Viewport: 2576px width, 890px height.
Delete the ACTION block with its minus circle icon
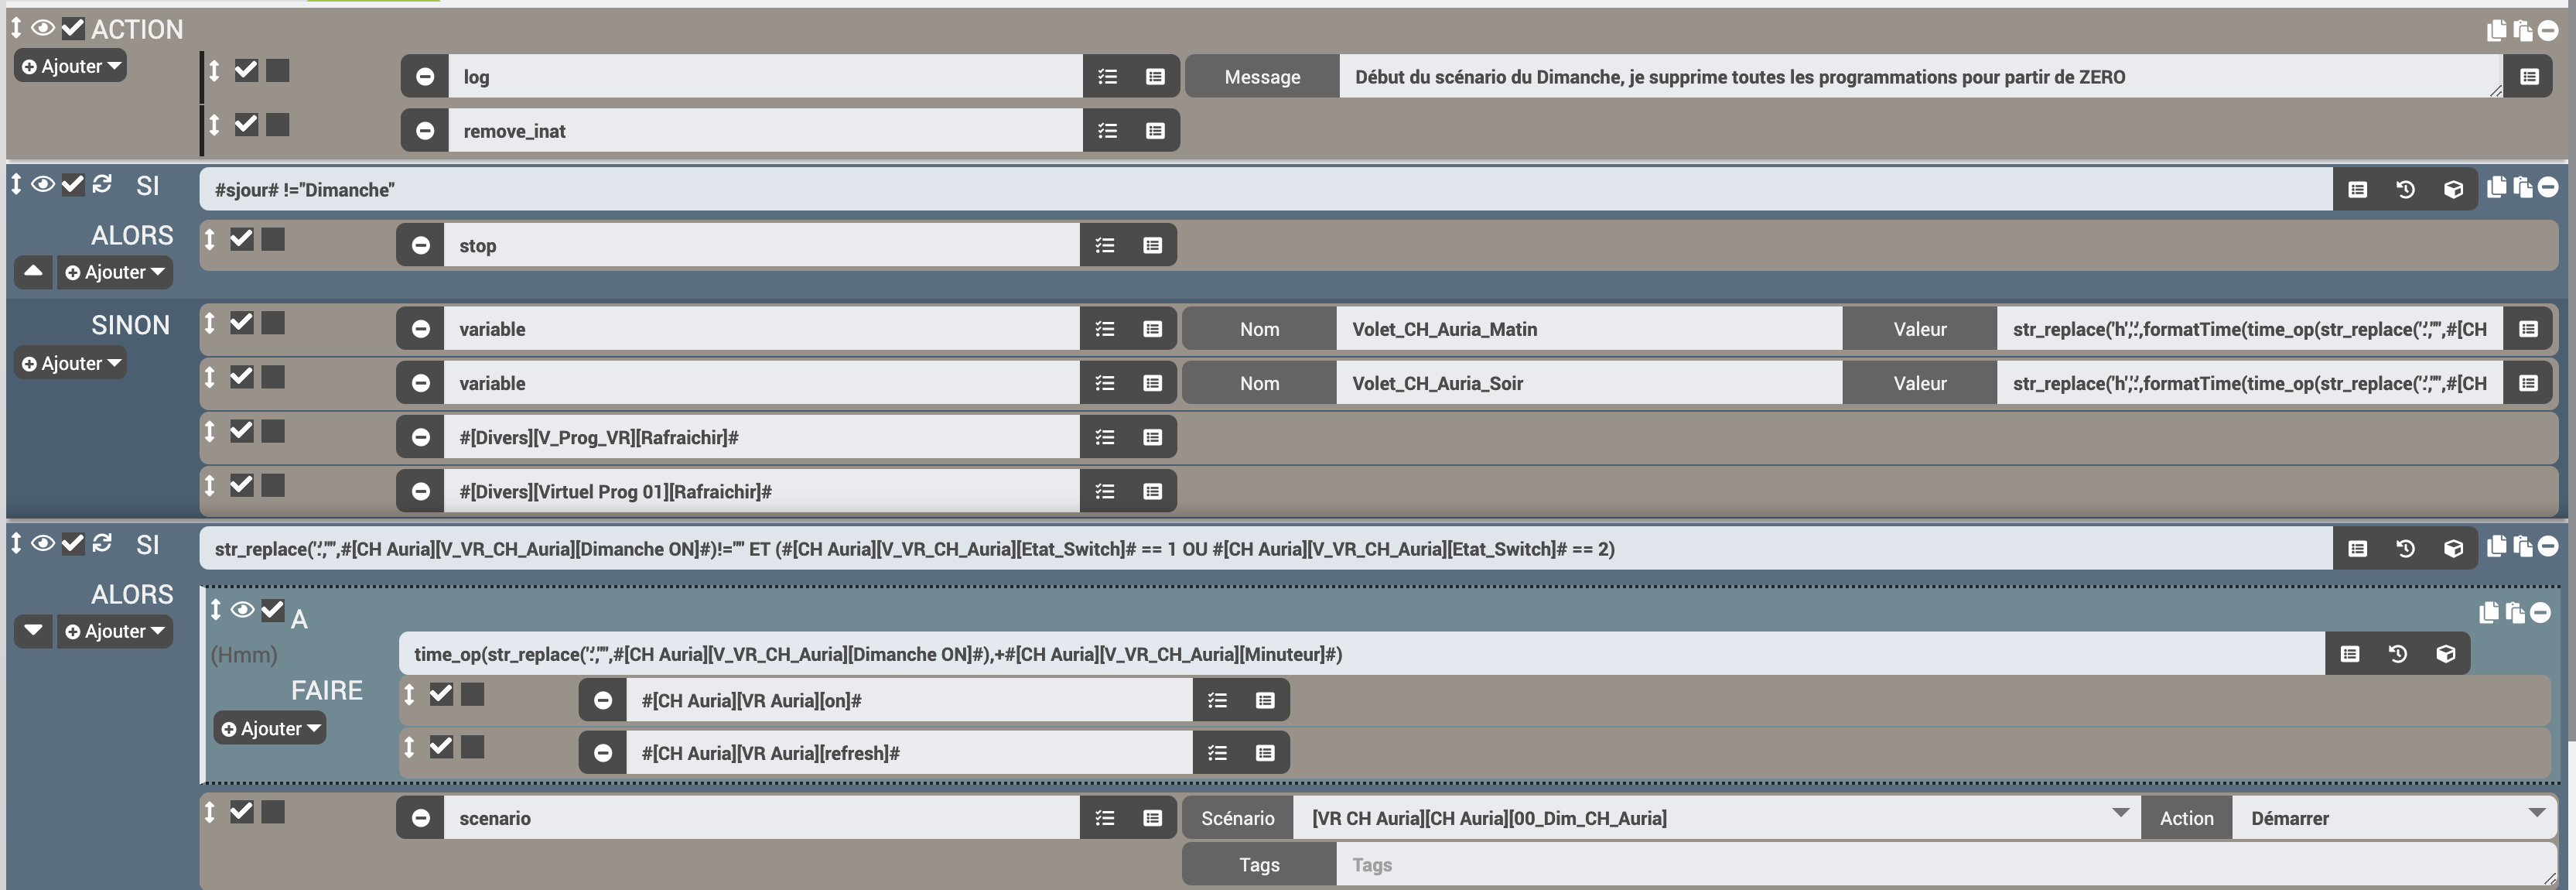pyautogui.click(x=2548, y=30)
